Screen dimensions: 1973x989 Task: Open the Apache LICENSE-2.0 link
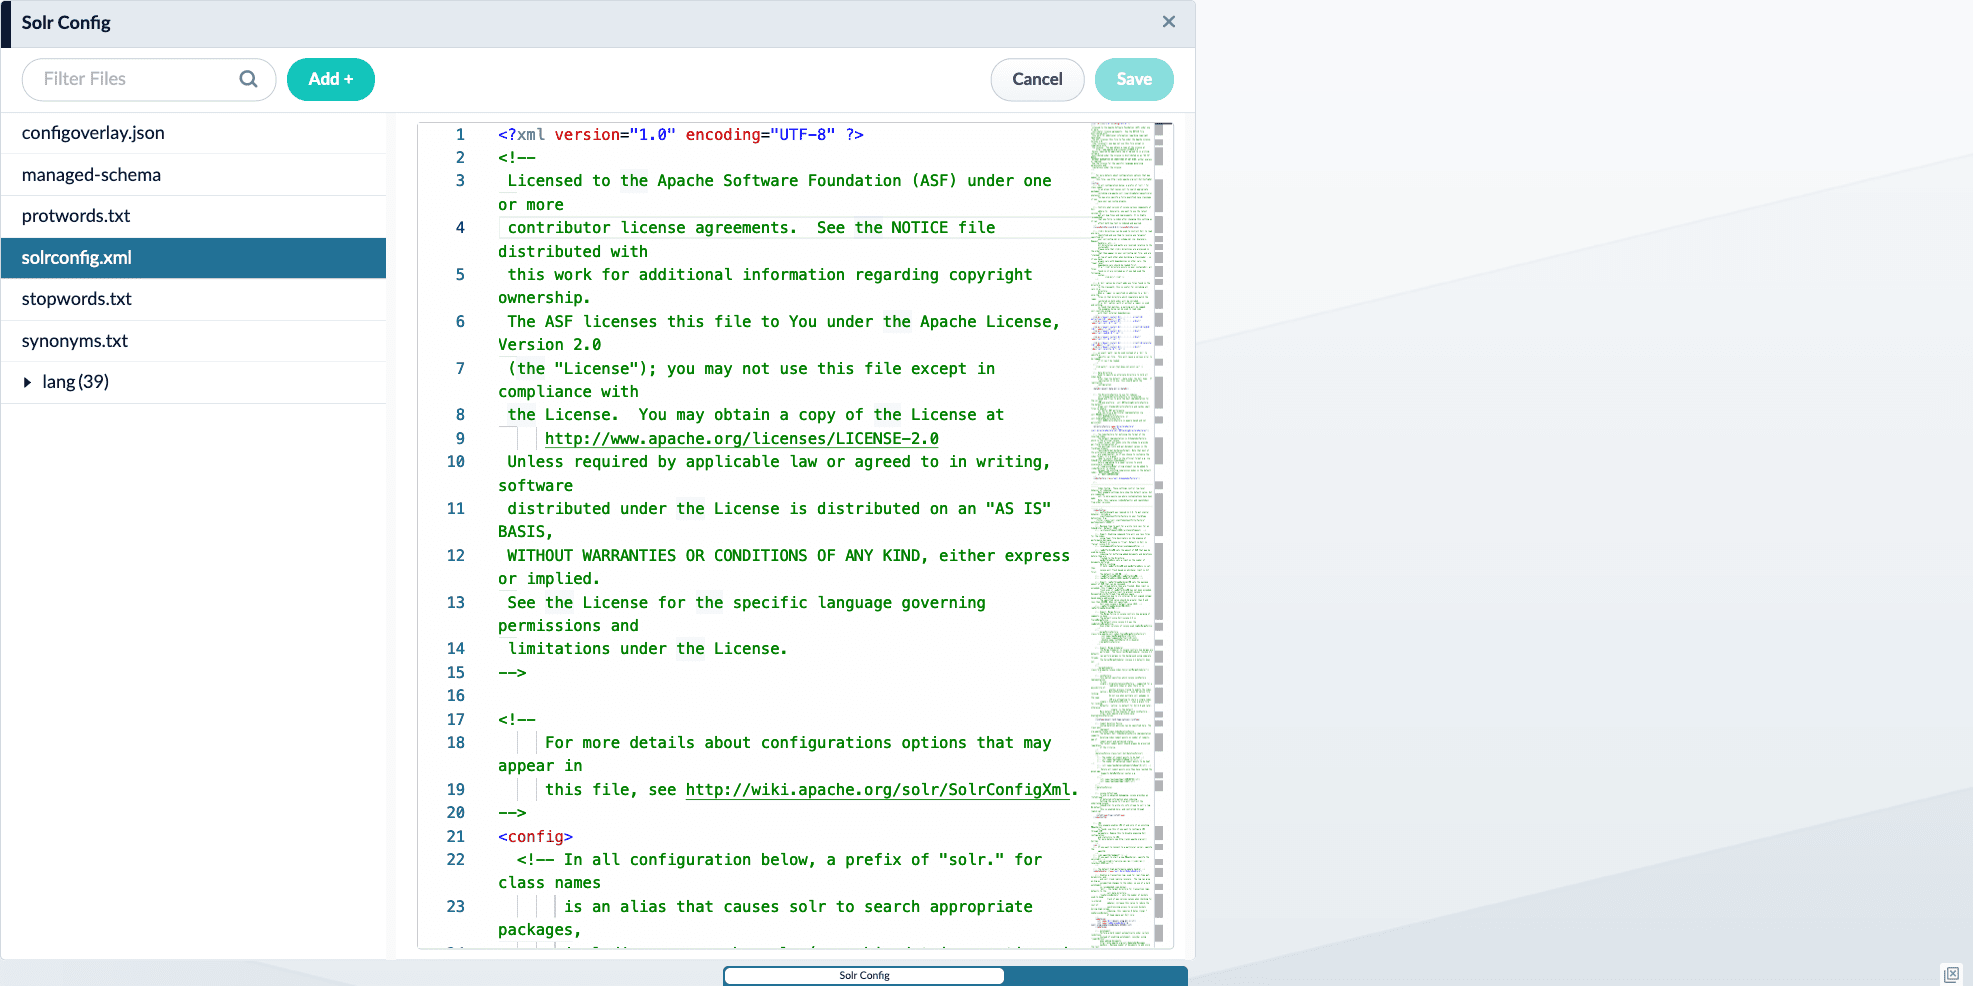(x=741, y=438)
